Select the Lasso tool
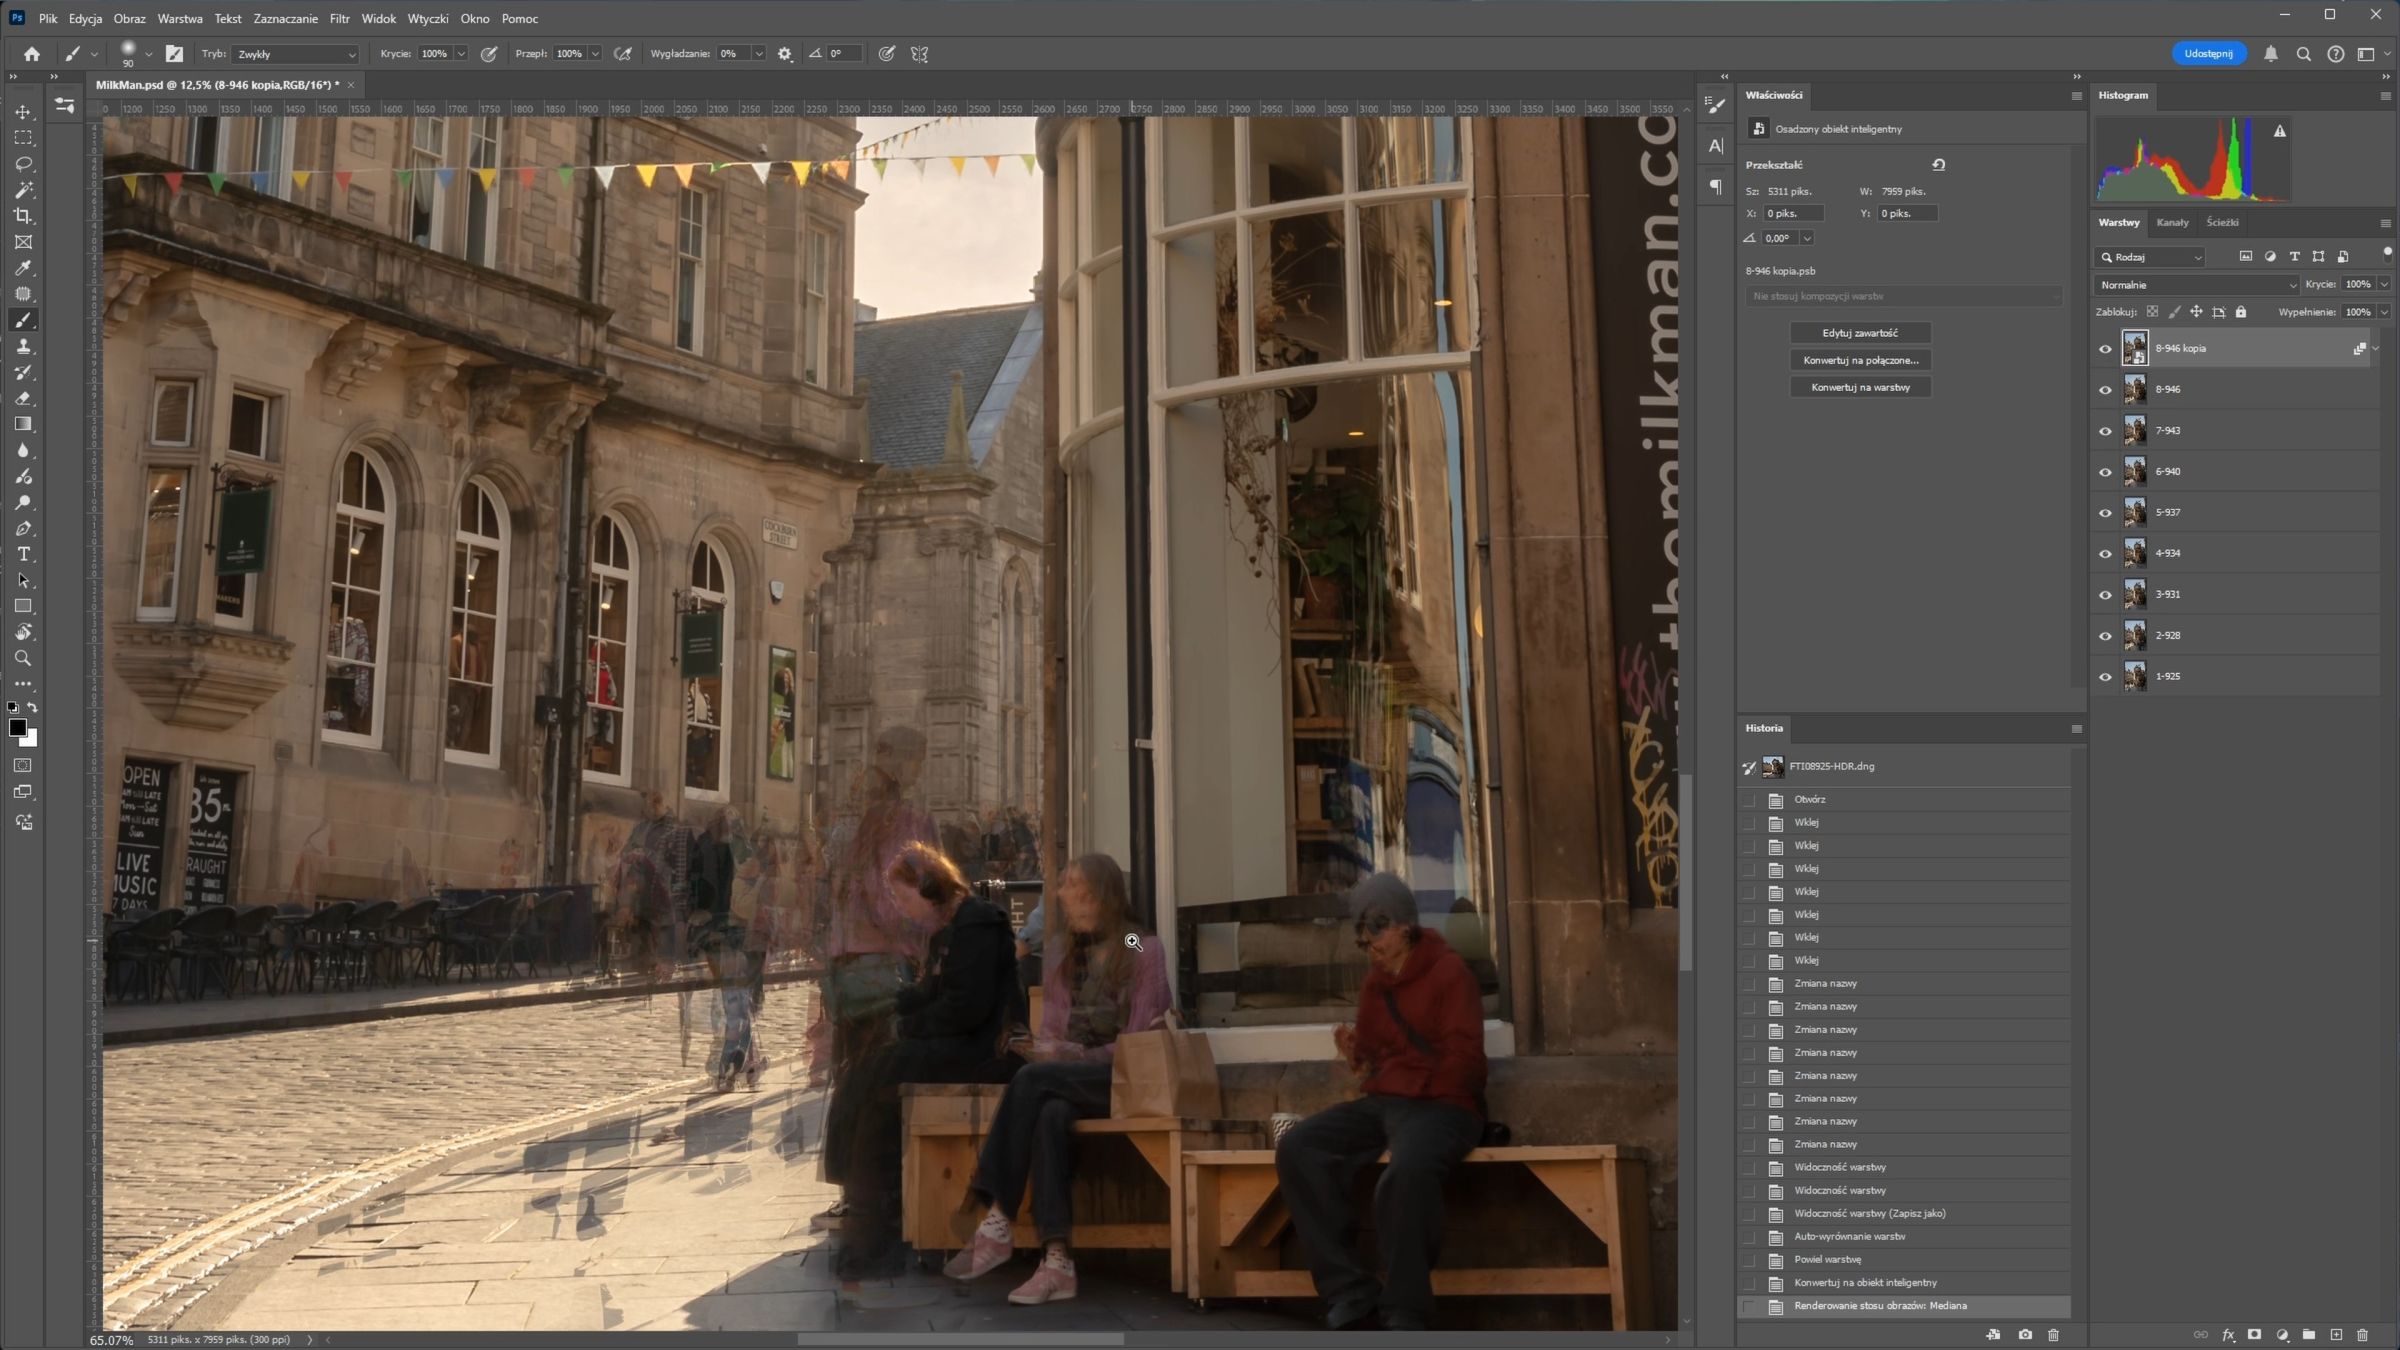2400x1350 pixels. pyautogui.click(x=23, y=164)
